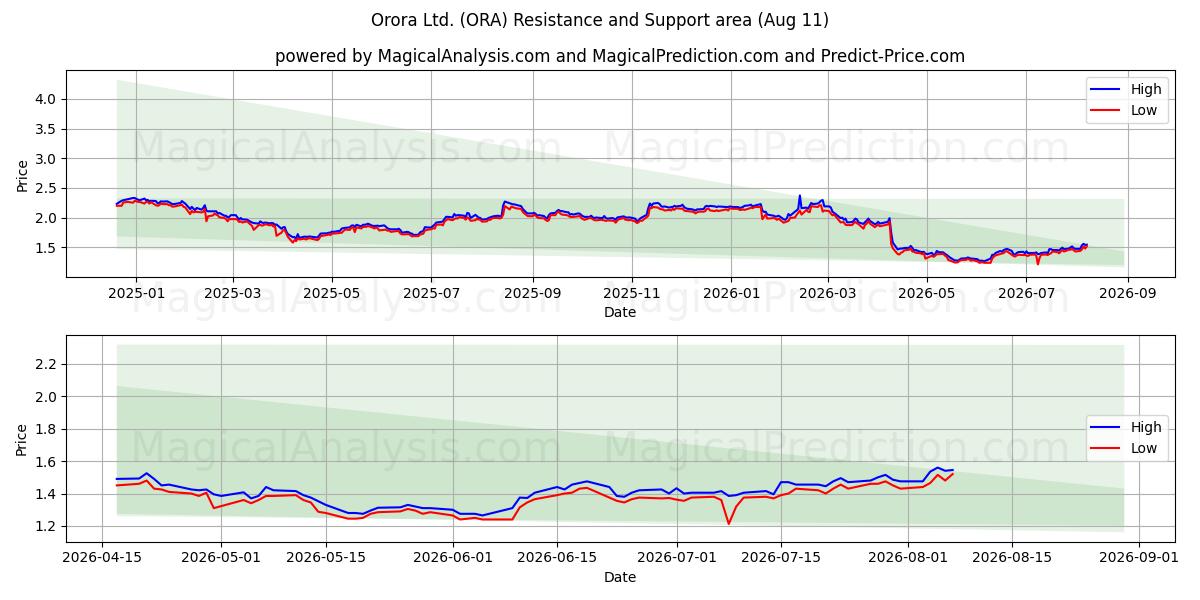The height and width of the screenshot is (600, 1200).
Task: Click the 'Date' x-axis label of the top chart
Action: tap(620, 313)
